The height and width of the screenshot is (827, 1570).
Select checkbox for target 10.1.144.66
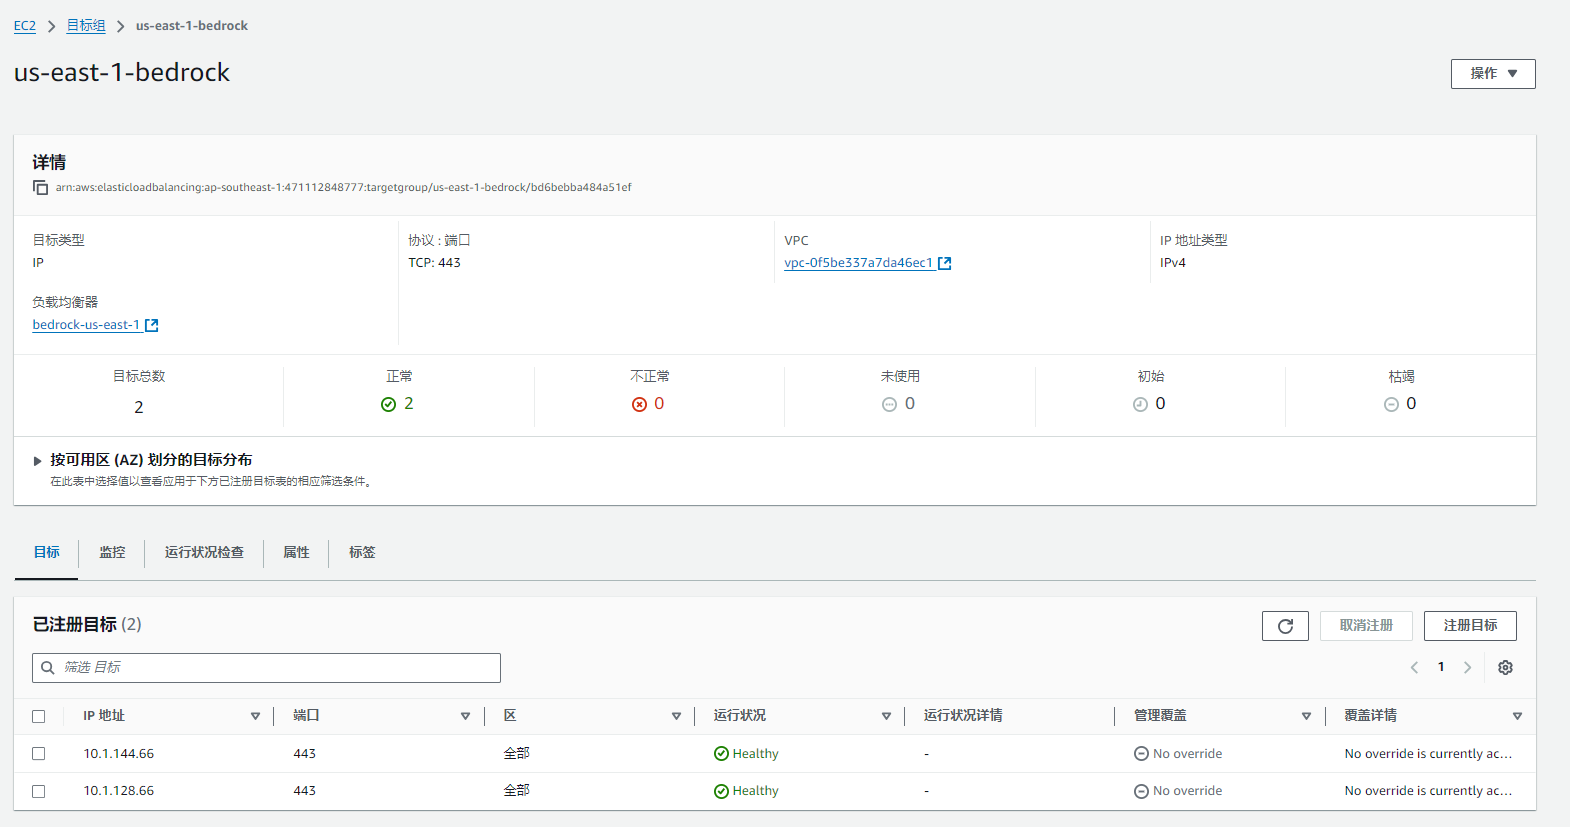tap(39, 754)
